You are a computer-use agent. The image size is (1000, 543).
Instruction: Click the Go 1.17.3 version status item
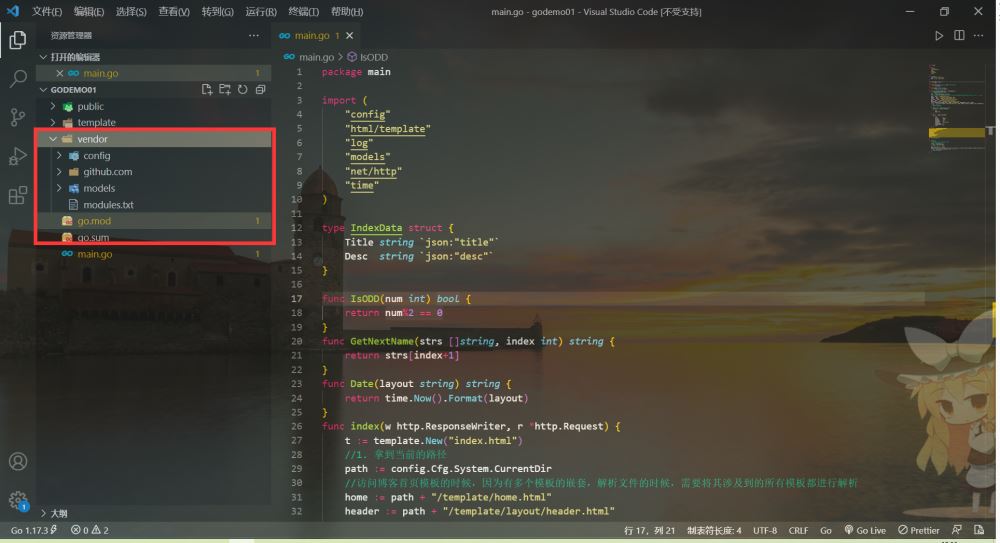click(x=34, y=530)
